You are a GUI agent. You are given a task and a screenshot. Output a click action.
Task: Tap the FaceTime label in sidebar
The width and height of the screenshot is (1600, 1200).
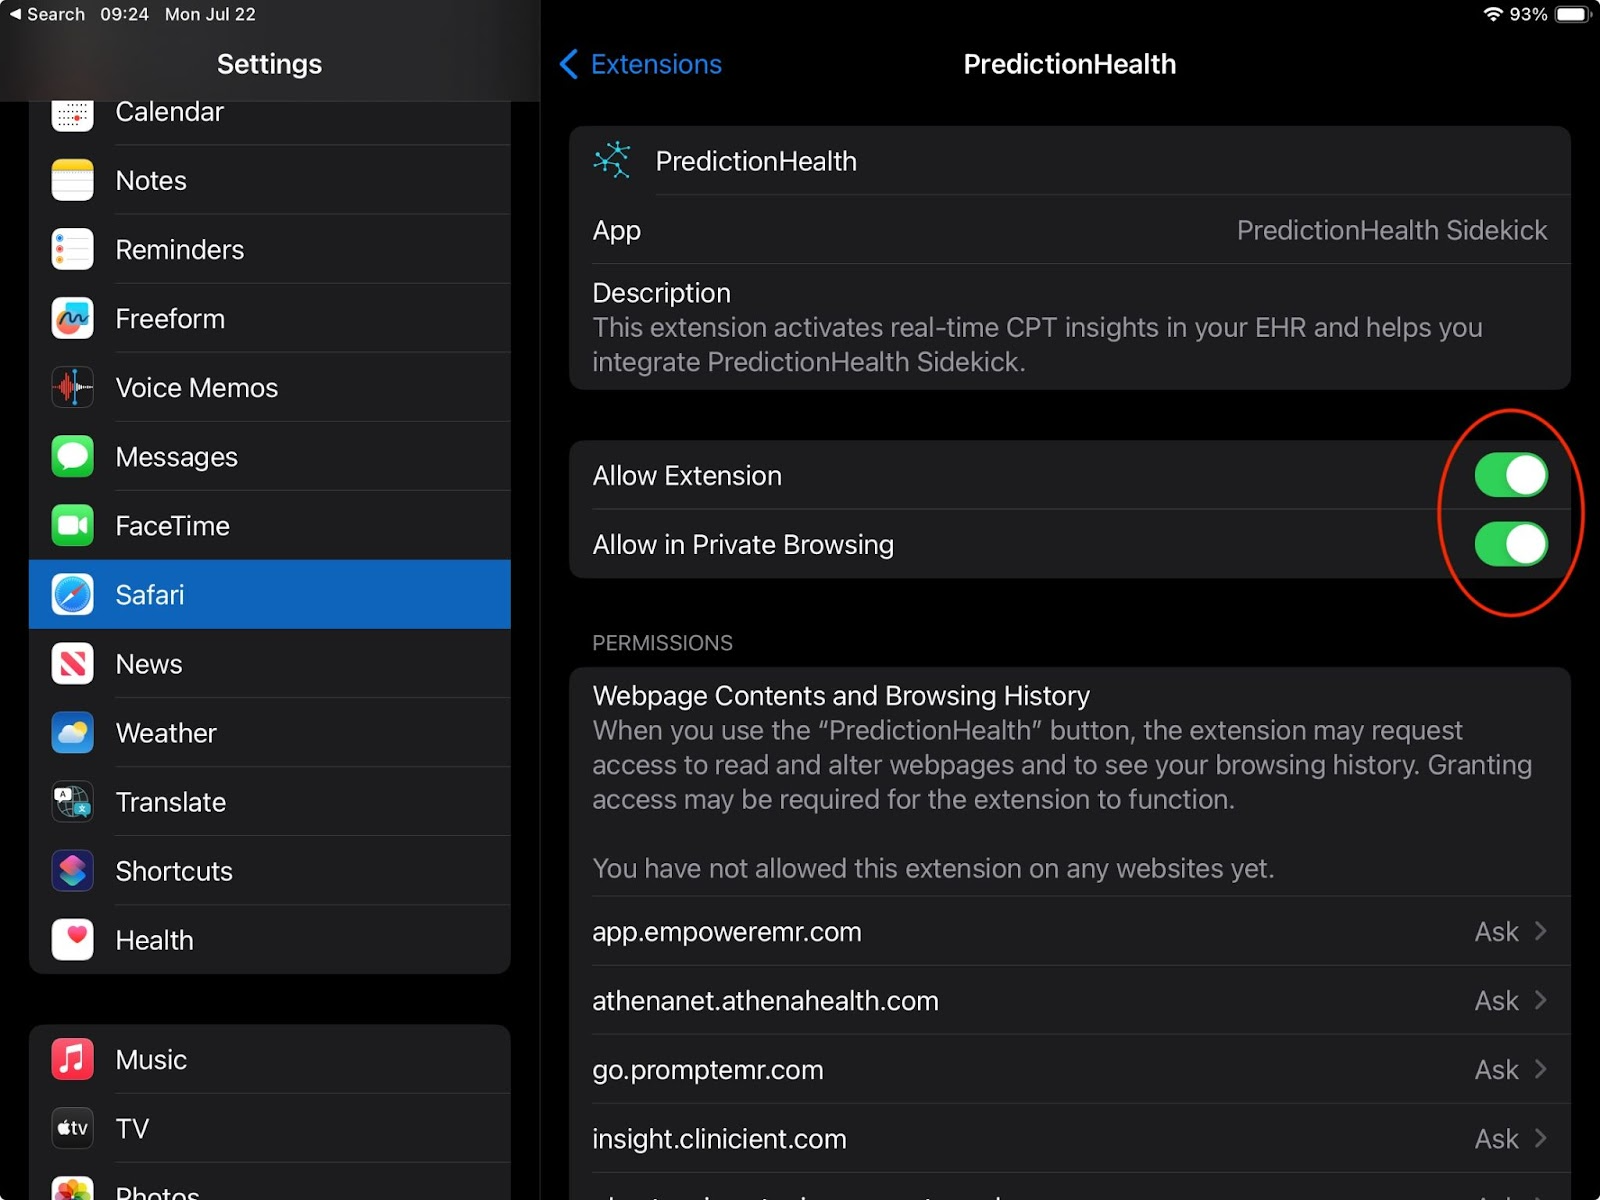pyautogui.click(x=173, y=525)
